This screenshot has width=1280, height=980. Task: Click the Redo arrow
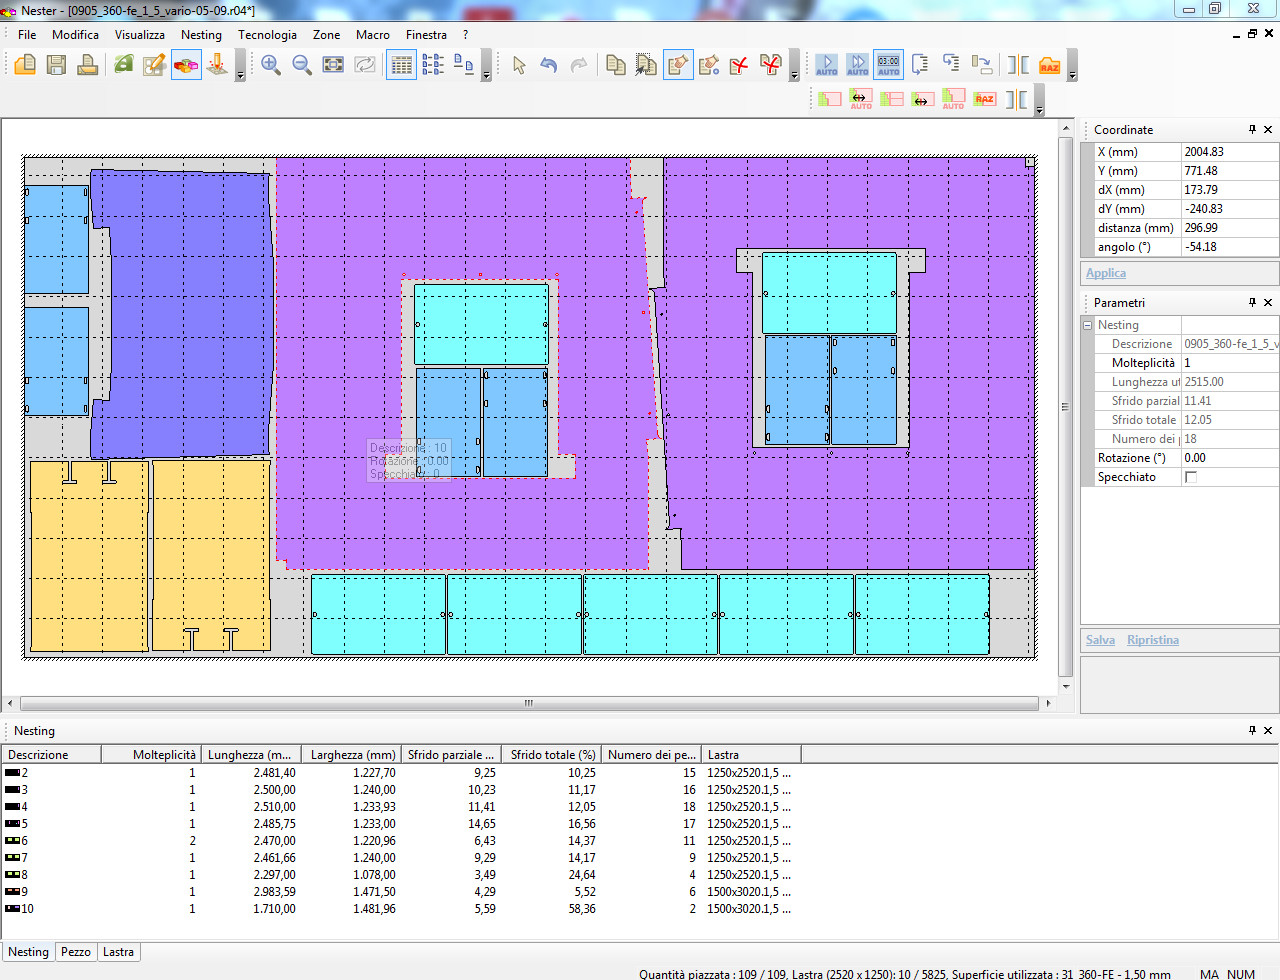[580, 65]
